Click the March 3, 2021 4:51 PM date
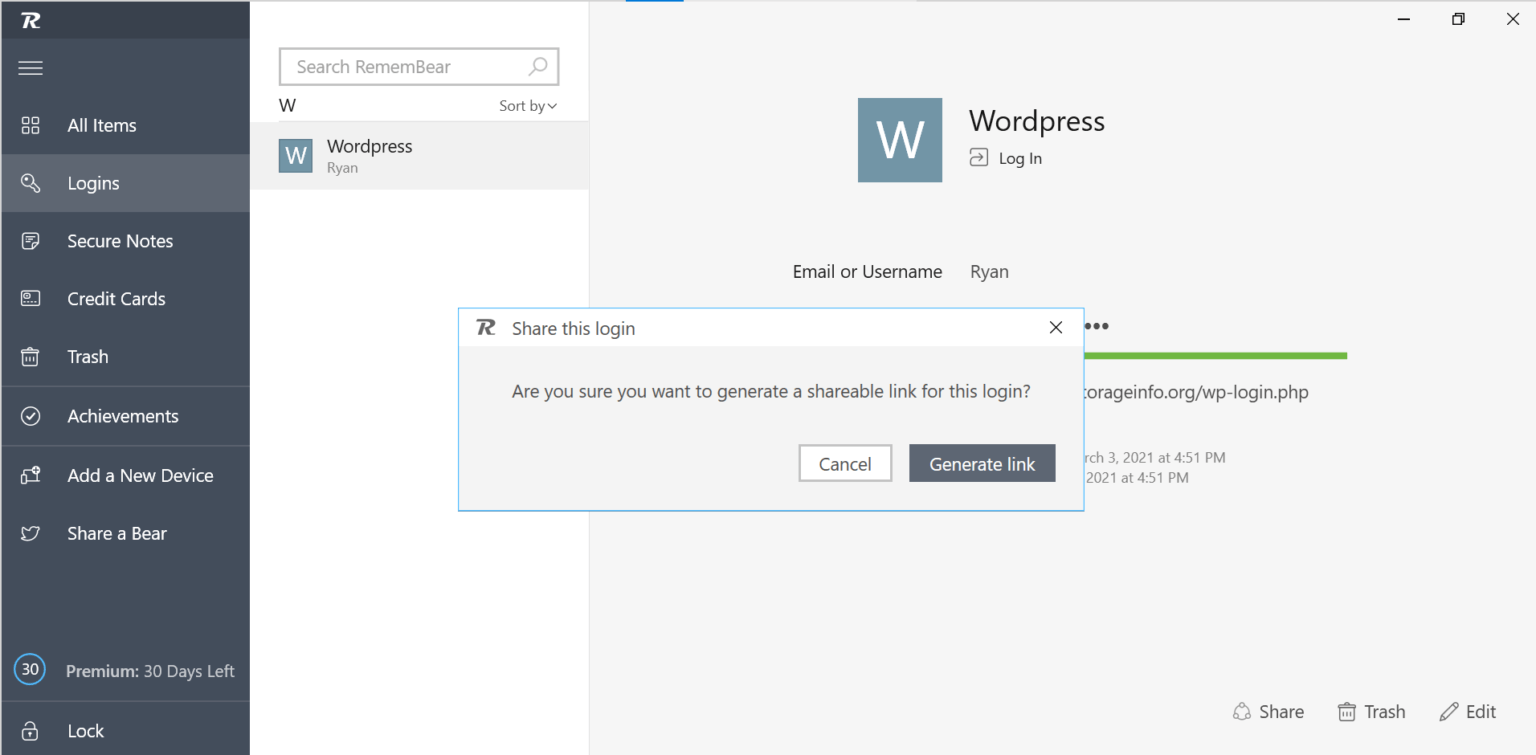 (1155, 458)
